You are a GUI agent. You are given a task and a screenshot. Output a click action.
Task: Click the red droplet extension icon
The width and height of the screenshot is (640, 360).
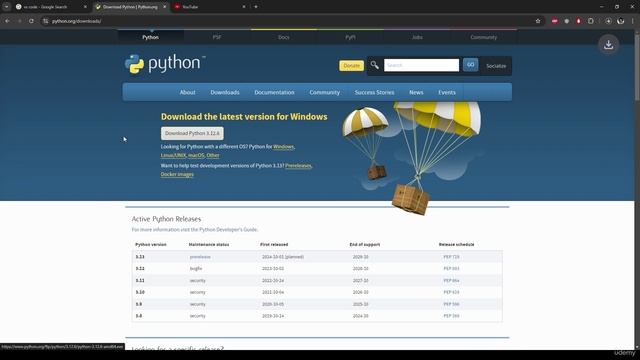click(x=578, y=21)
